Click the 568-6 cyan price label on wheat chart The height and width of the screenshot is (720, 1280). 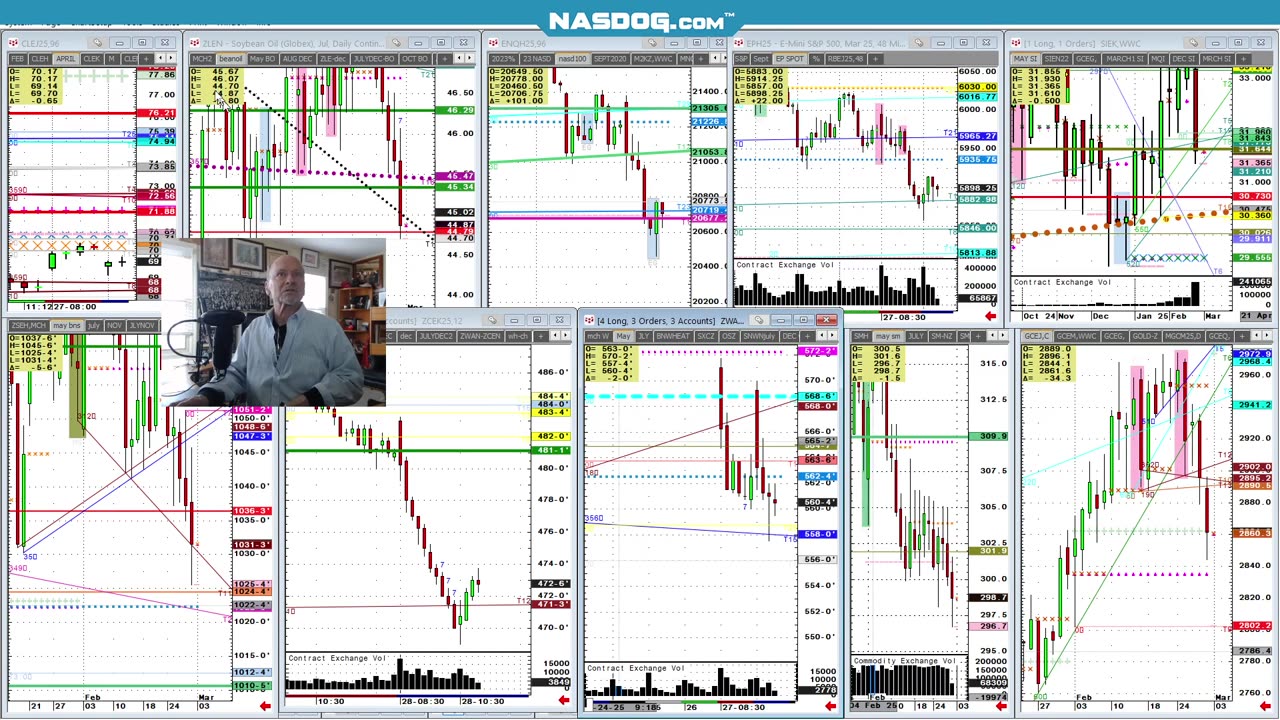(818, 397)
